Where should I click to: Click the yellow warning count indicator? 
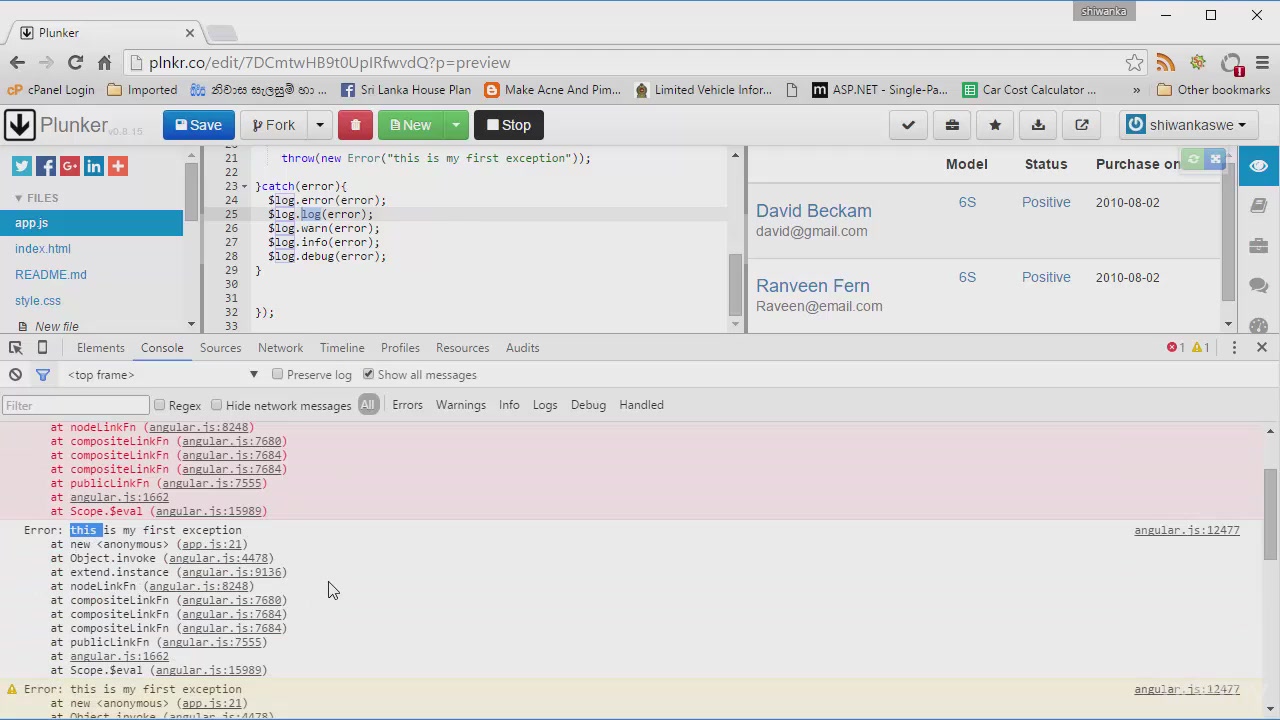coord(1200,348)
